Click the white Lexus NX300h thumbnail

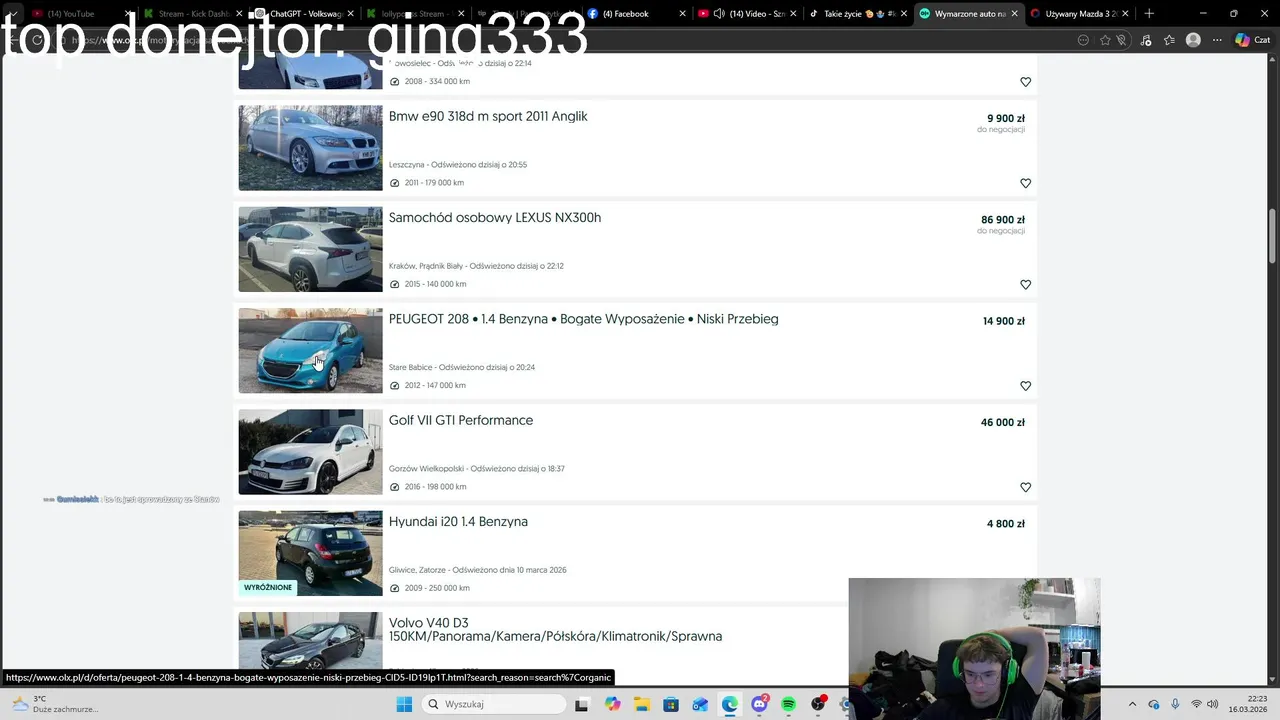click(310, 249)
